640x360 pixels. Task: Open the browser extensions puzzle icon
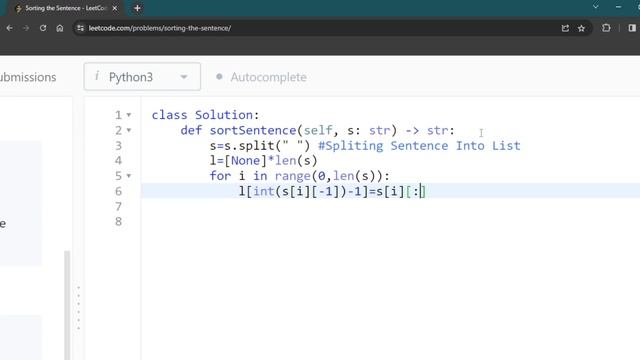point(606,28)
